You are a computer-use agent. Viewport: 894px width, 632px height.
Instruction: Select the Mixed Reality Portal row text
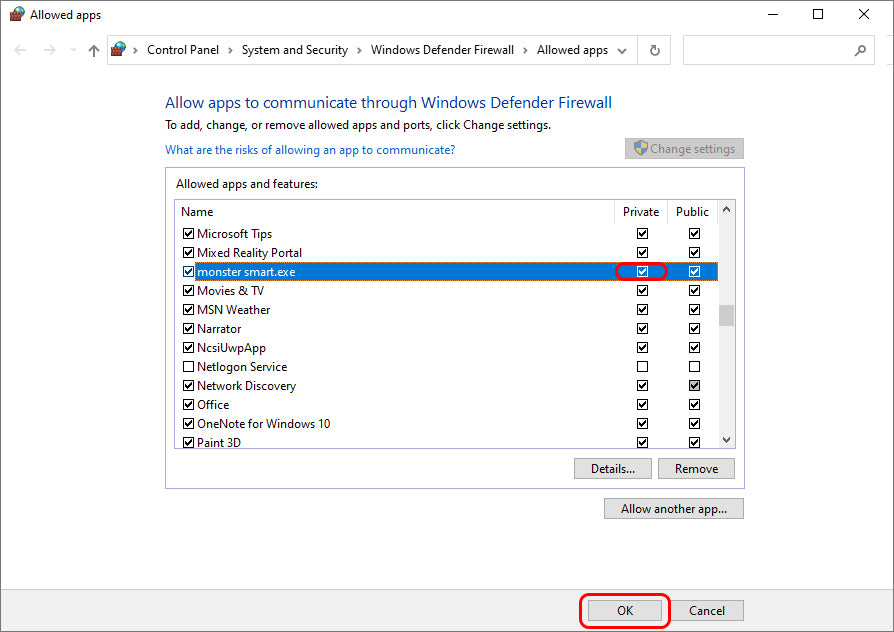click(249, 253)
